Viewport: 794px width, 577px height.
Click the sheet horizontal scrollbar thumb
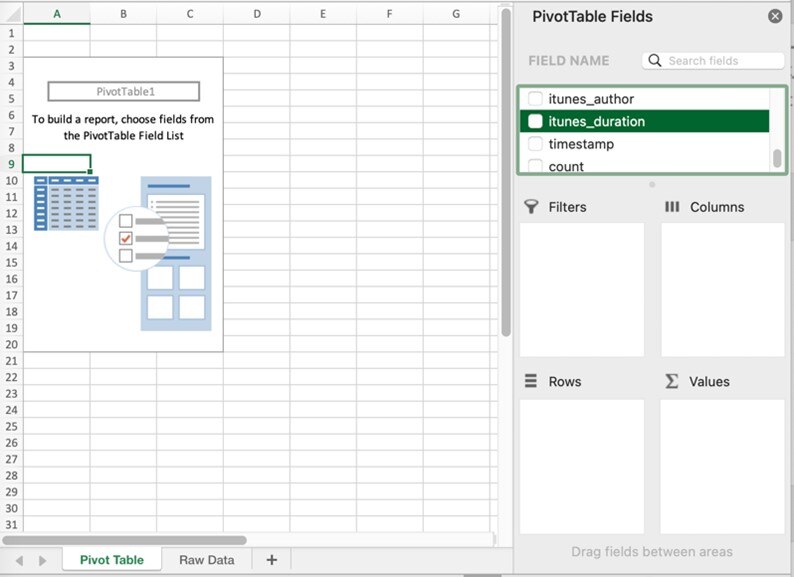tap(125, 540)
